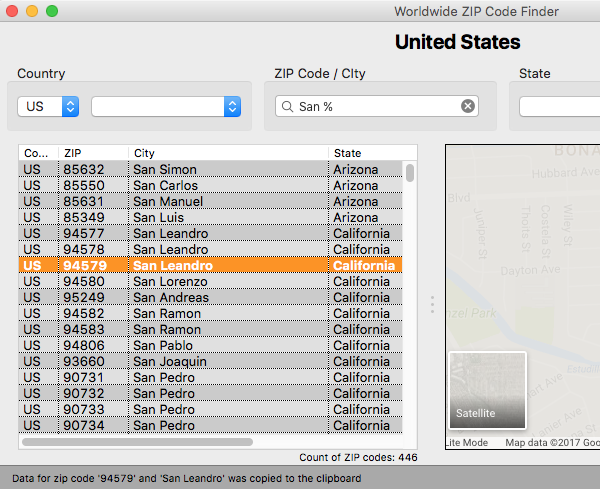
Task: Select row with ZIP 94577 San Leandro
Action: click(x=210, y=233)
